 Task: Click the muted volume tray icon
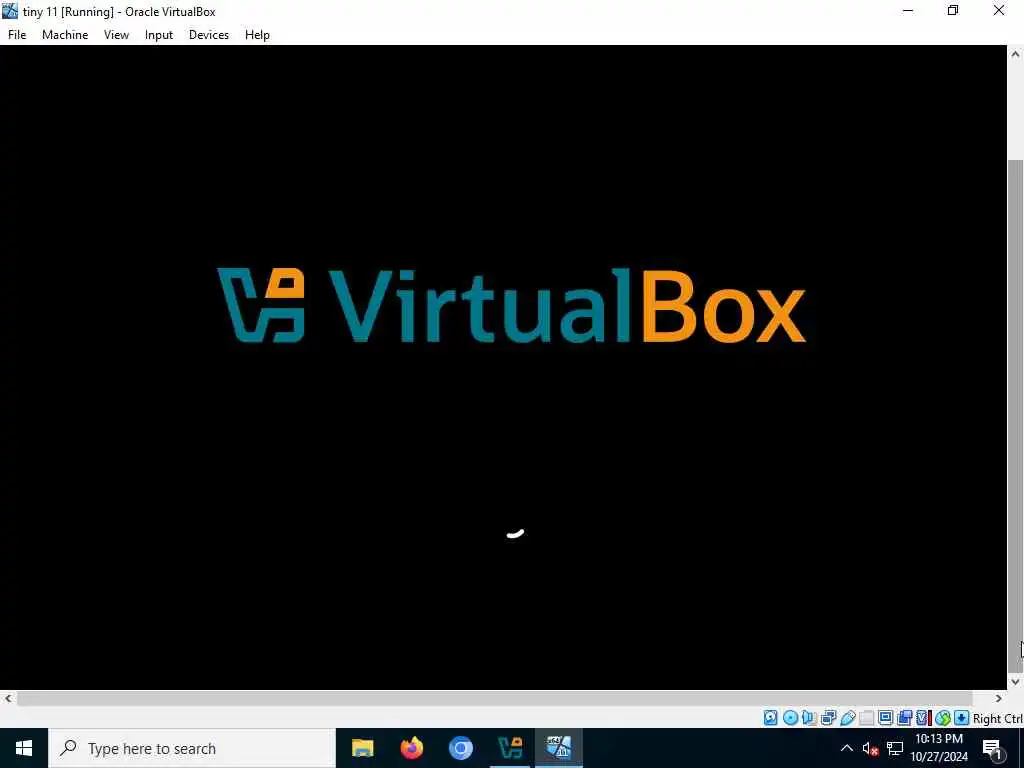tap(871, 748)
